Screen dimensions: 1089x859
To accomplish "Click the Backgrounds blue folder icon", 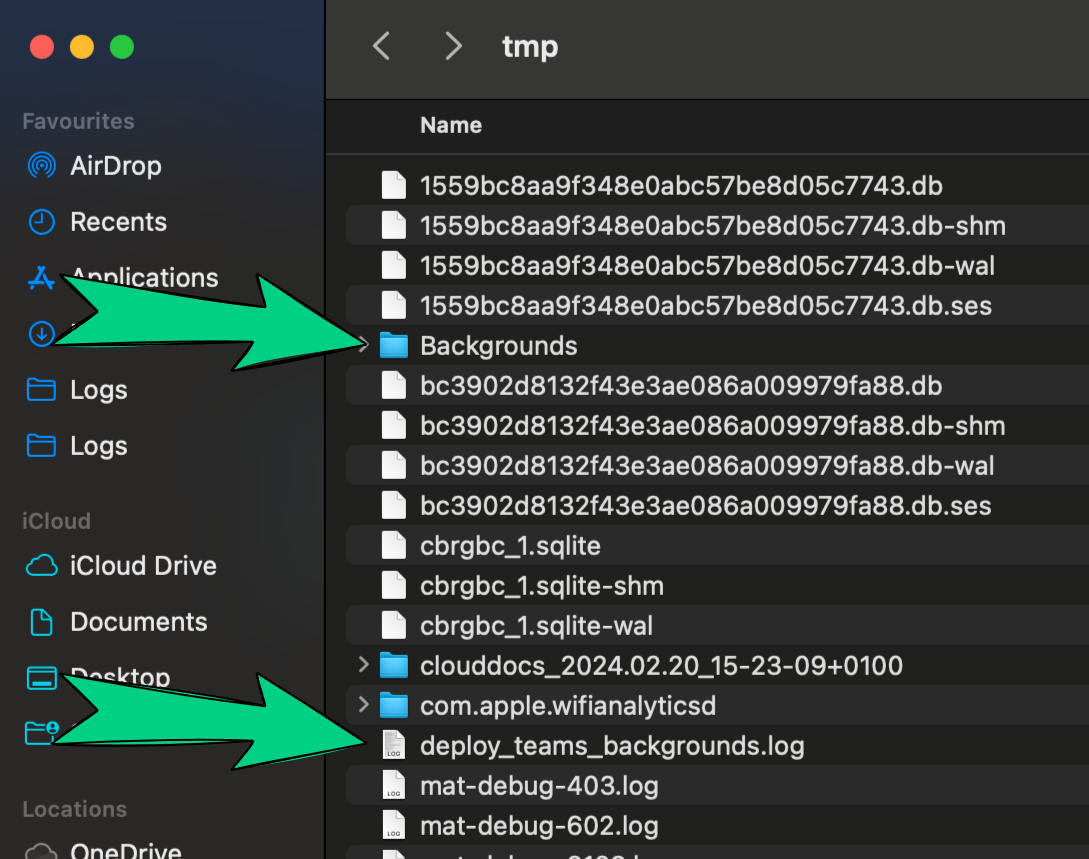I will coord(394,345).
